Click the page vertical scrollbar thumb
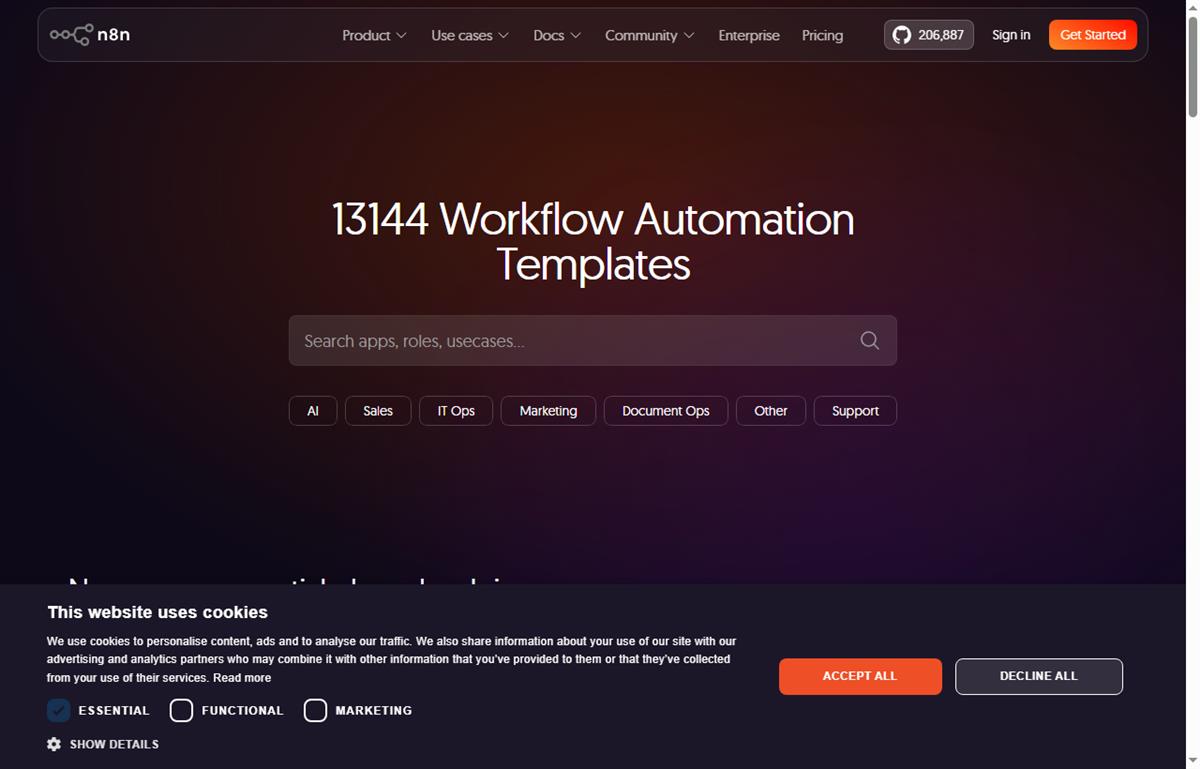 (x=1192, y=66)
